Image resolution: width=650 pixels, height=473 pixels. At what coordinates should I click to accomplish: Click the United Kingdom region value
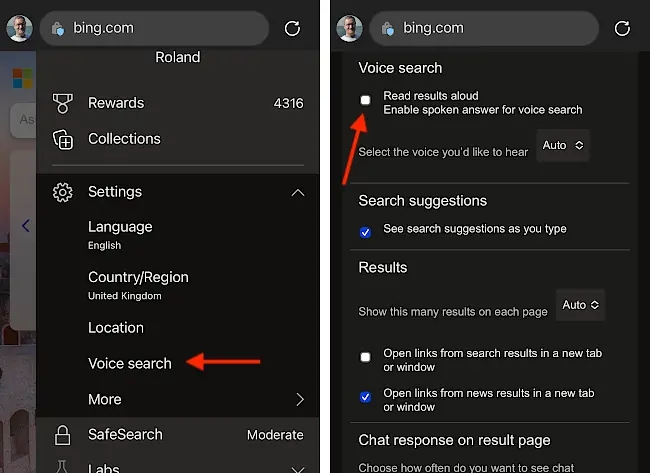point(125,296)
